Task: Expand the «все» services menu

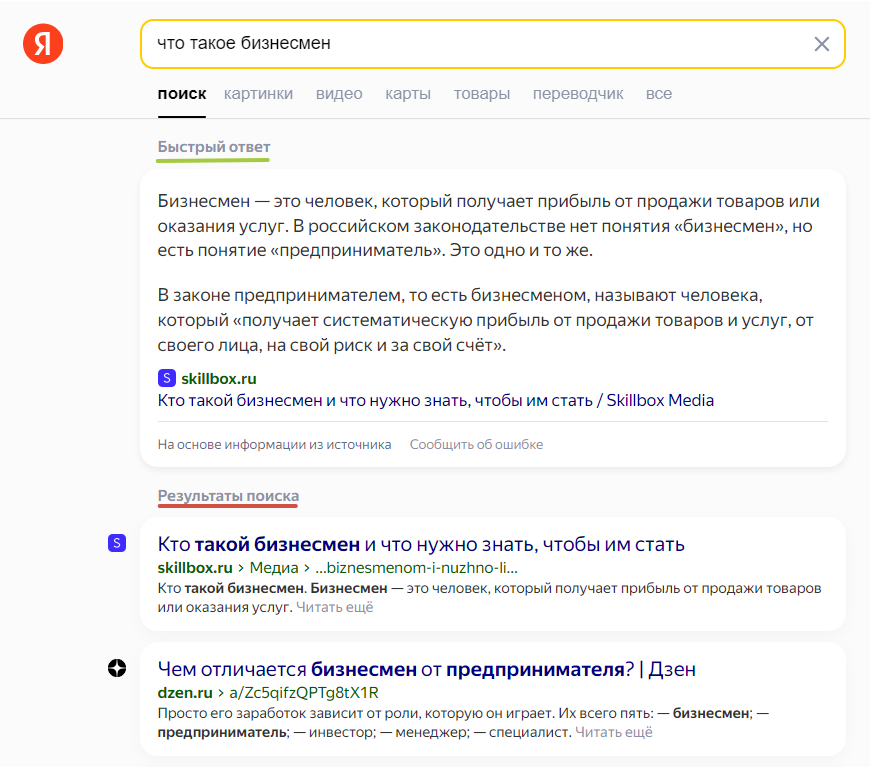Action: [x=659, y=94]
